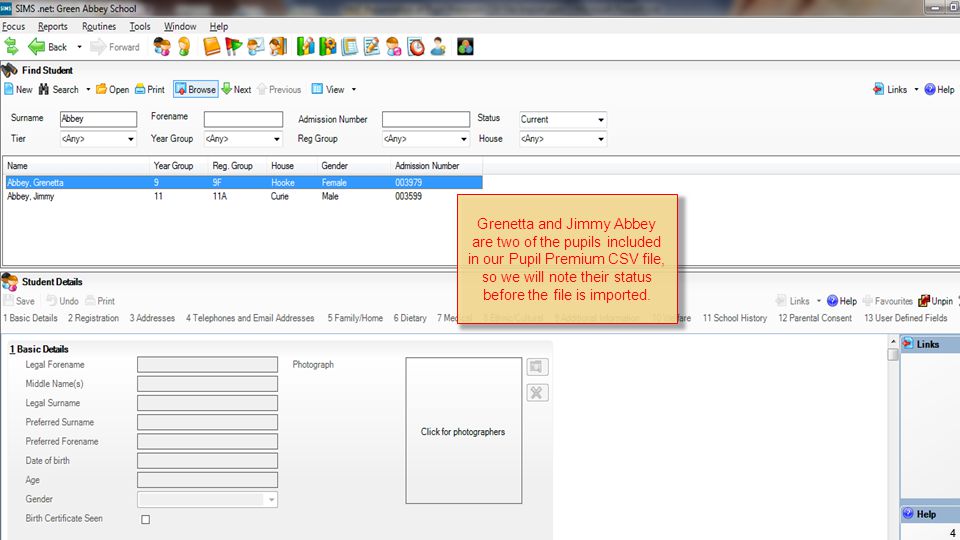Open the orange book toolbar icon
Viewport: 960px width, 540px height.
click(211, 47)
